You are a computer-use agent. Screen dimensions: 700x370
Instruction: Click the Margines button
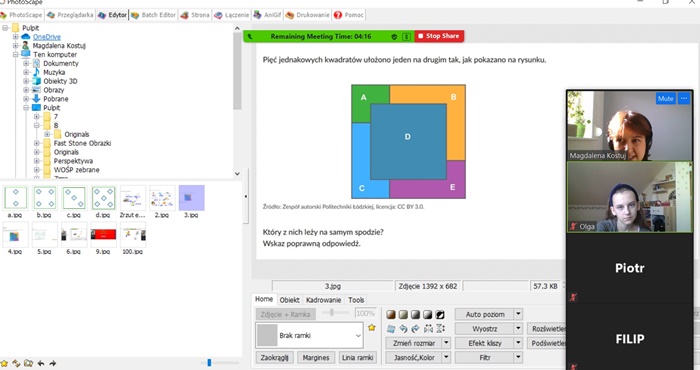[x=316, y=358]
